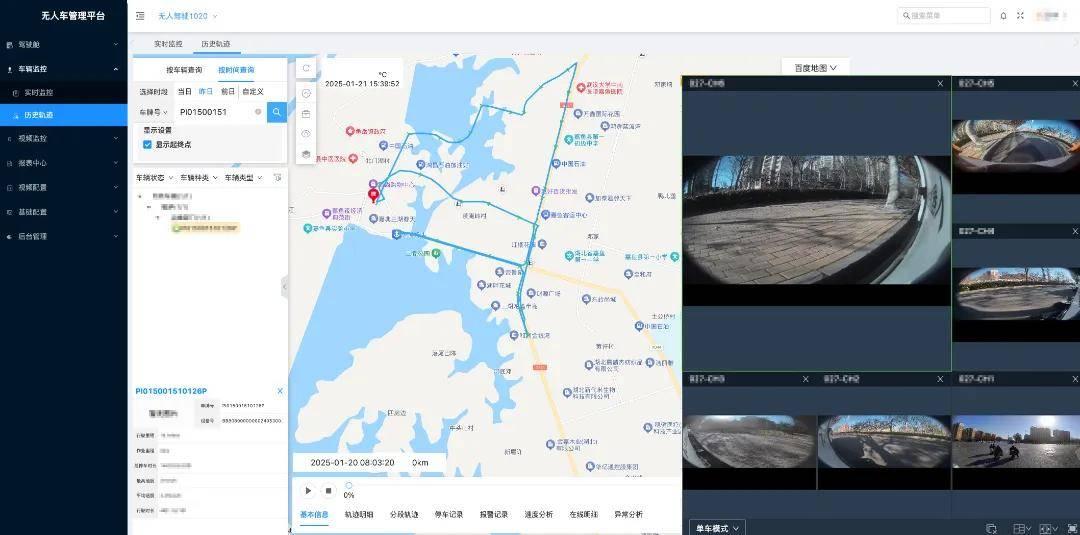This screenshot has height=535, width=1080.
Task: Open the 停车记录 tab
Action: point(449,514)
